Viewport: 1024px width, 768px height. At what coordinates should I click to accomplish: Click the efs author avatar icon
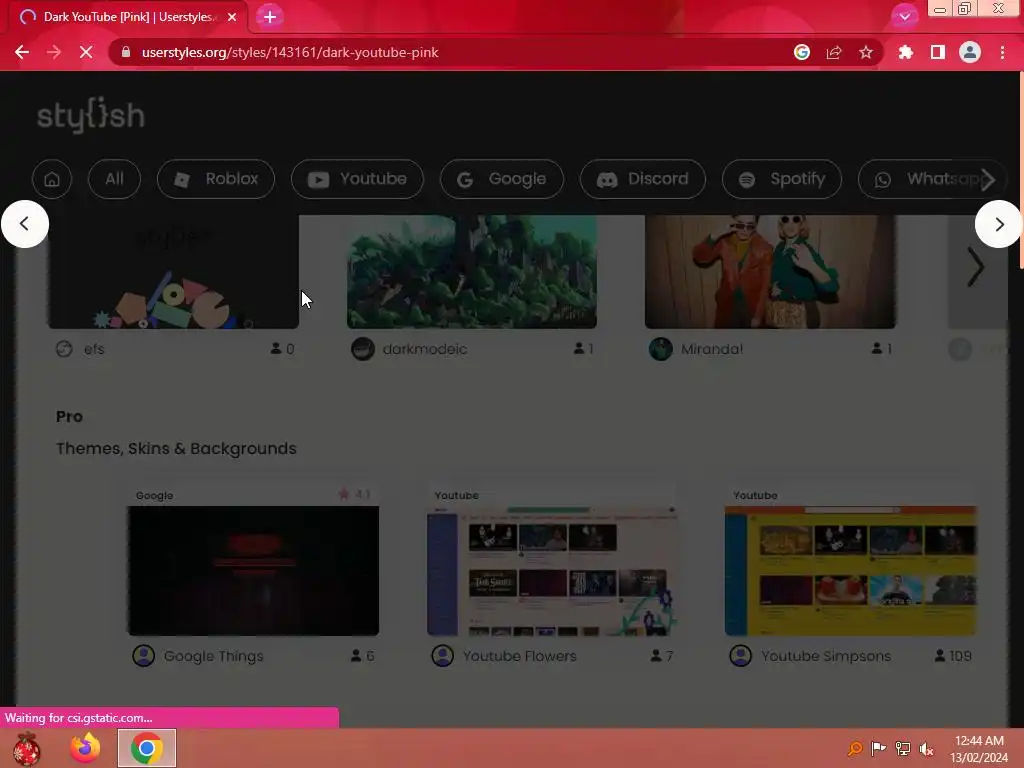pos(64,349)
